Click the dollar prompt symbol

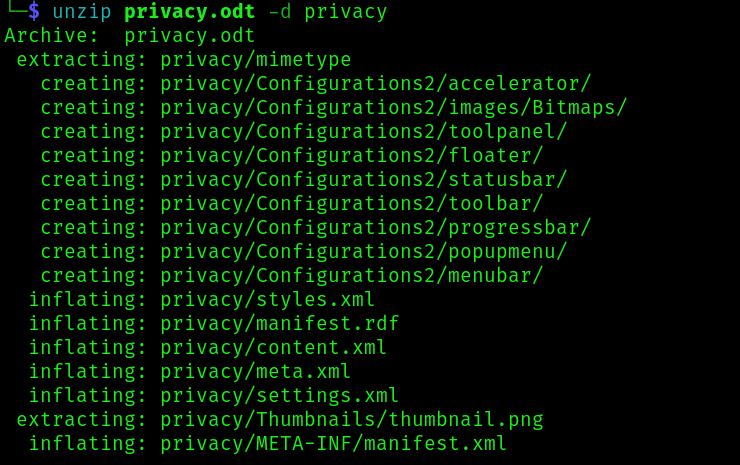[33, 12]
